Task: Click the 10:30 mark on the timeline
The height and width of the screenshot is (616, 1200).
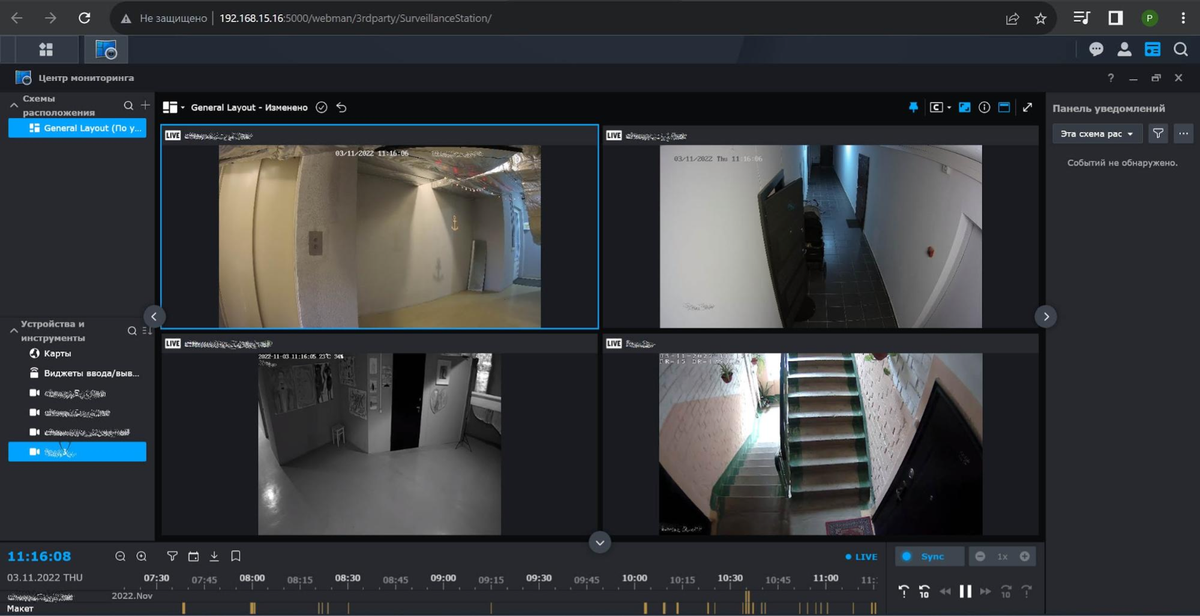Action: (x=730, y=578)
